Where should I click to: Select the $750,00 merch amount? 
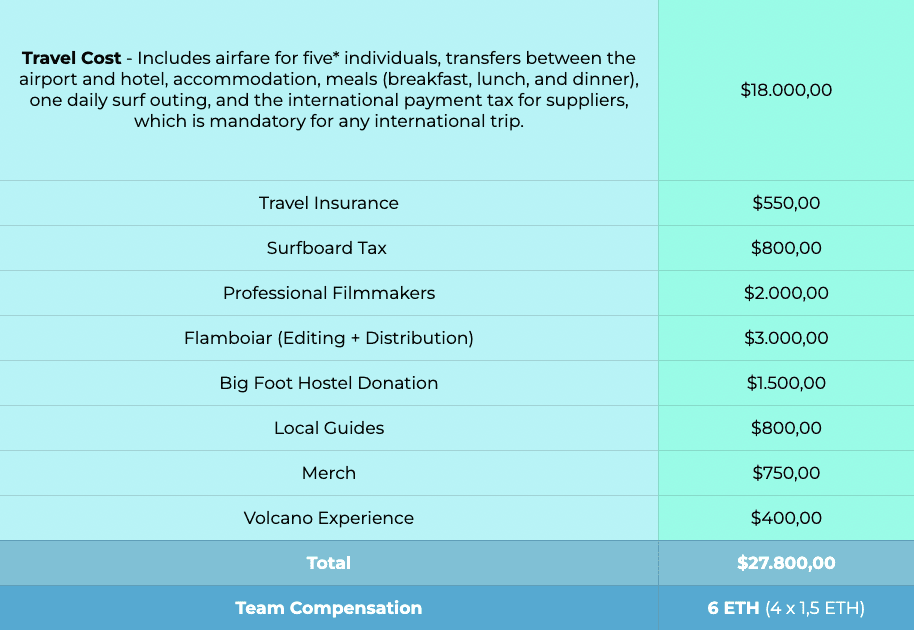pos(786,473)
